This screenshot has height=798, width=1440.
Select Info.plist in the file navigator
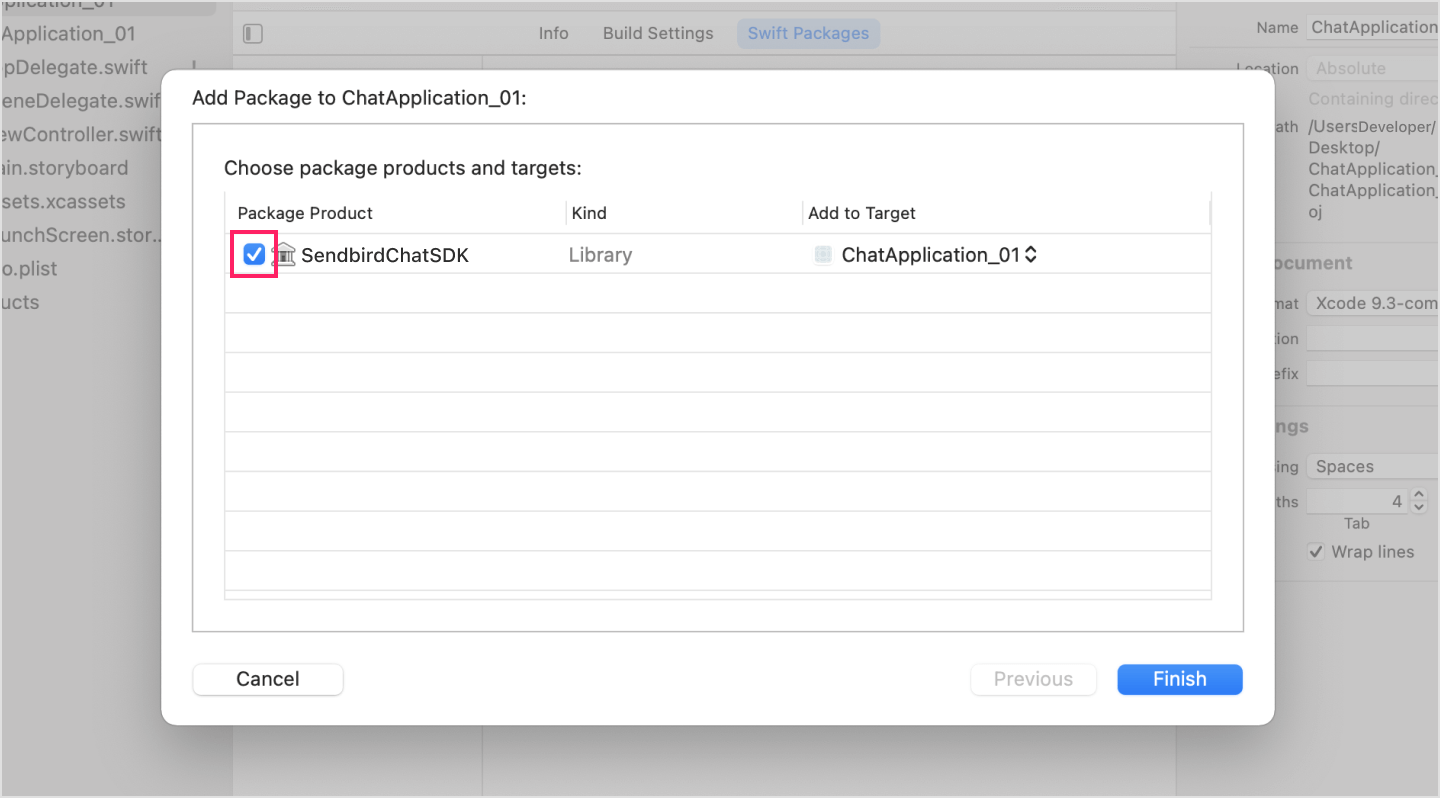pyautogui.click(x=29, y=269)
